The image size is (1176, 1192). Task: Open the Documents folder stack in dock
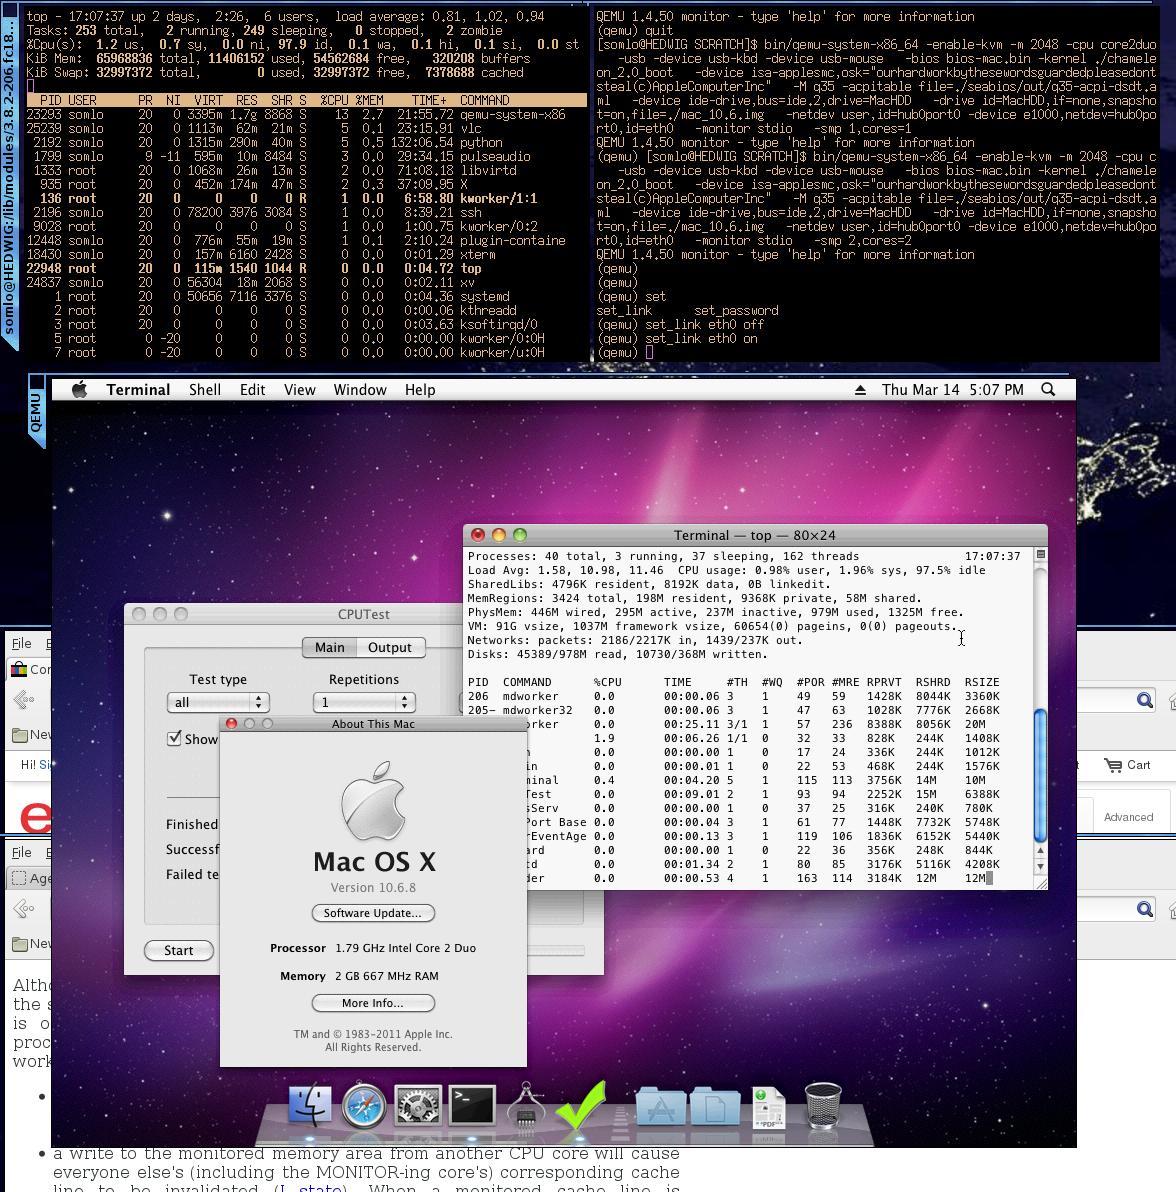click(x=715, y=1105)
